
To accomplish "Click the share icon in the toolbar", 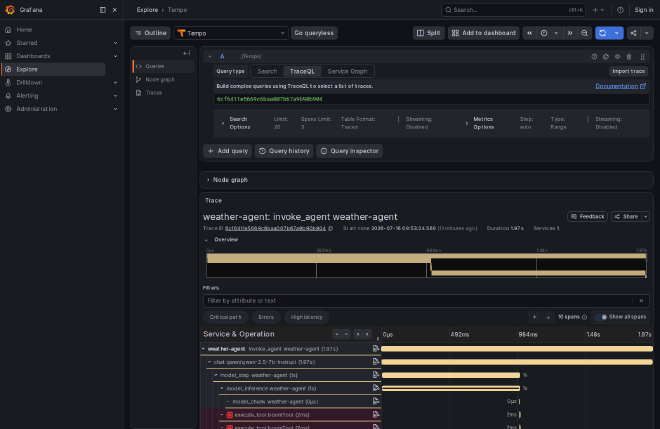I will pyautogui.click(x=633, y=33).
